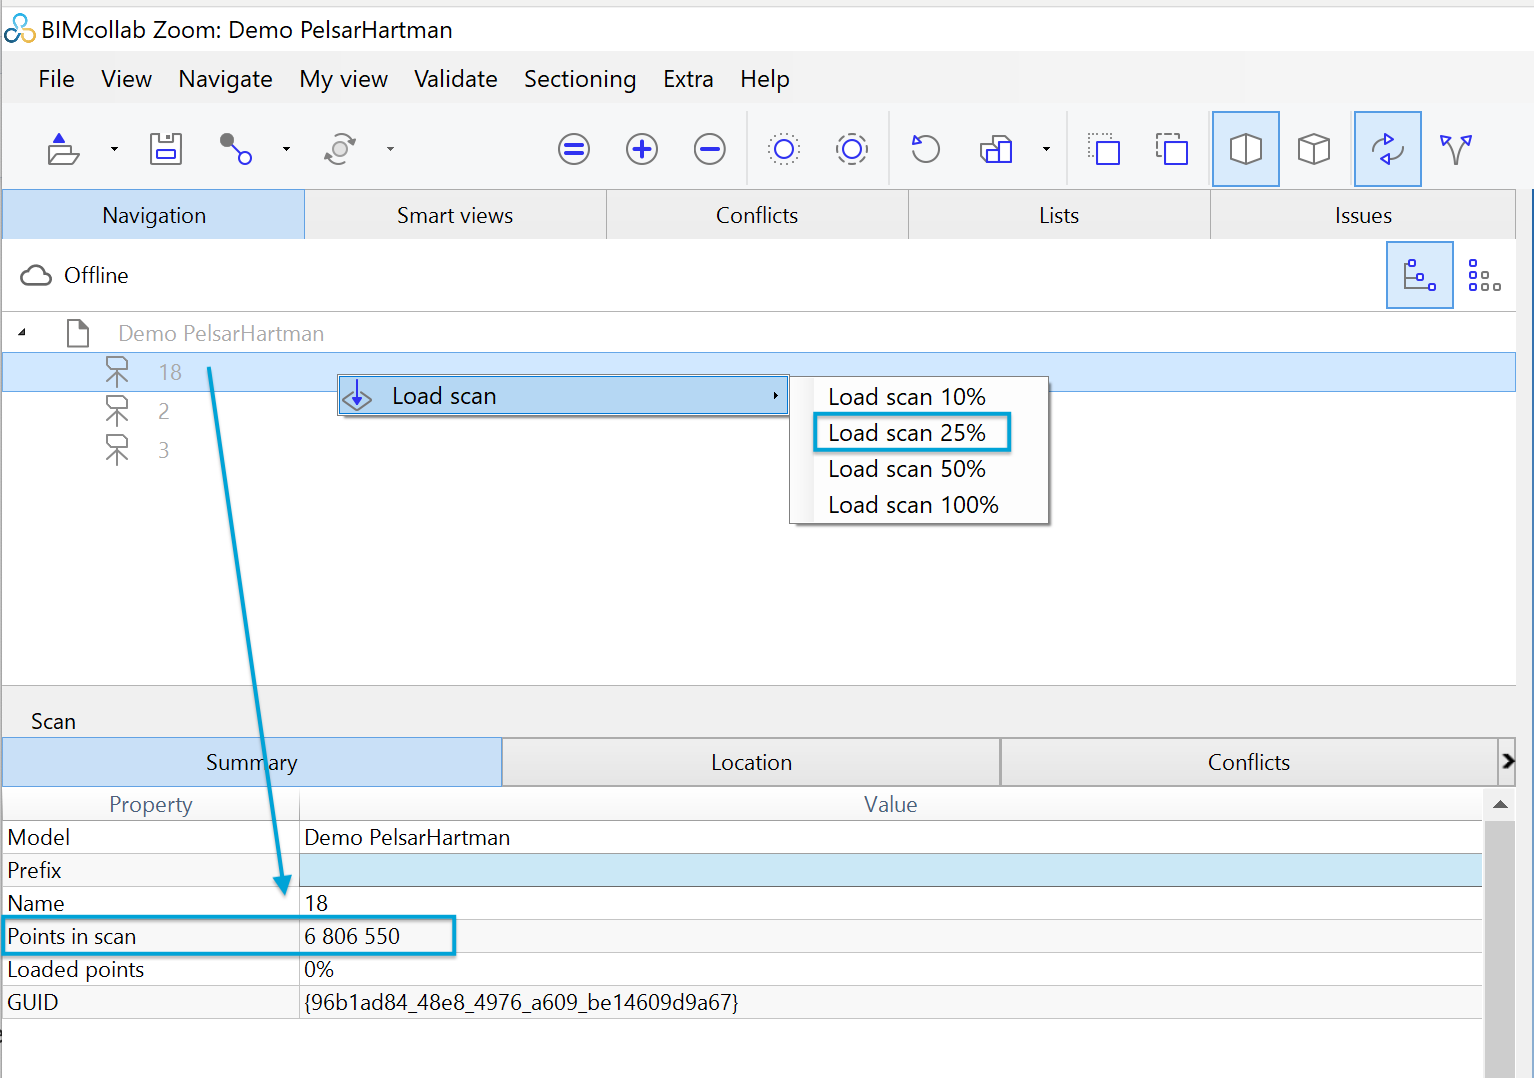The image size is (1534, 1078).
Task: Open the Summary tab in Scan panel
Action: tap(252, 762)
